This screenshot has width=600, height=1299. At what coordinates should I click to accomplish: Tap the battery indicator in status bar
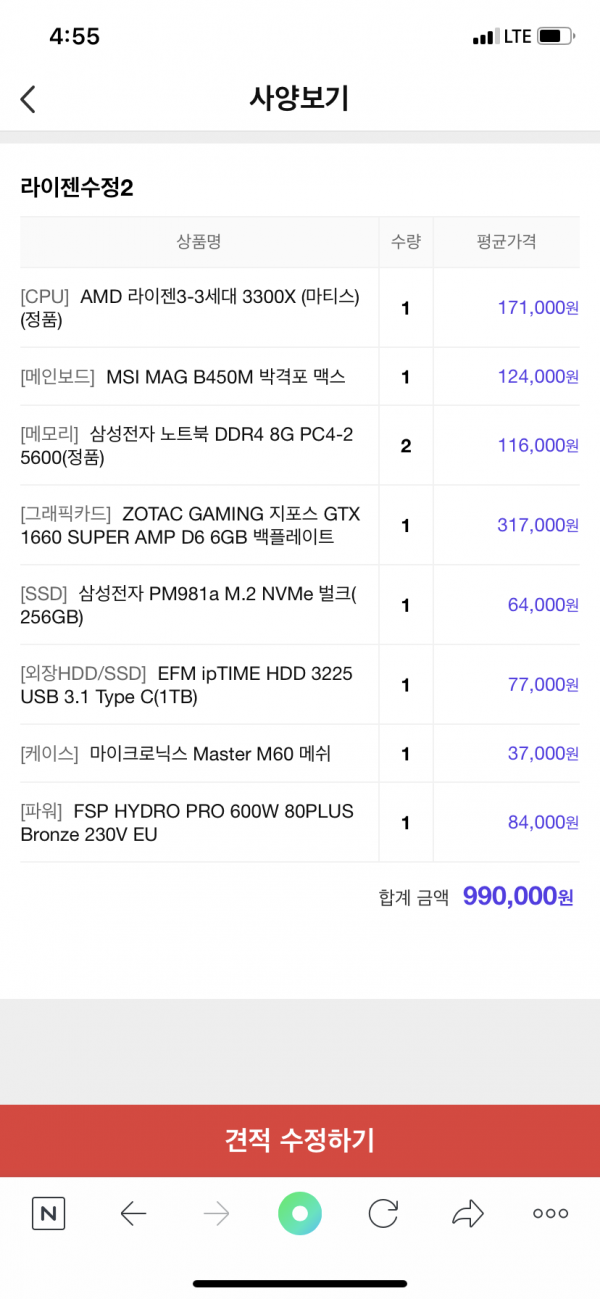[556, 37]
